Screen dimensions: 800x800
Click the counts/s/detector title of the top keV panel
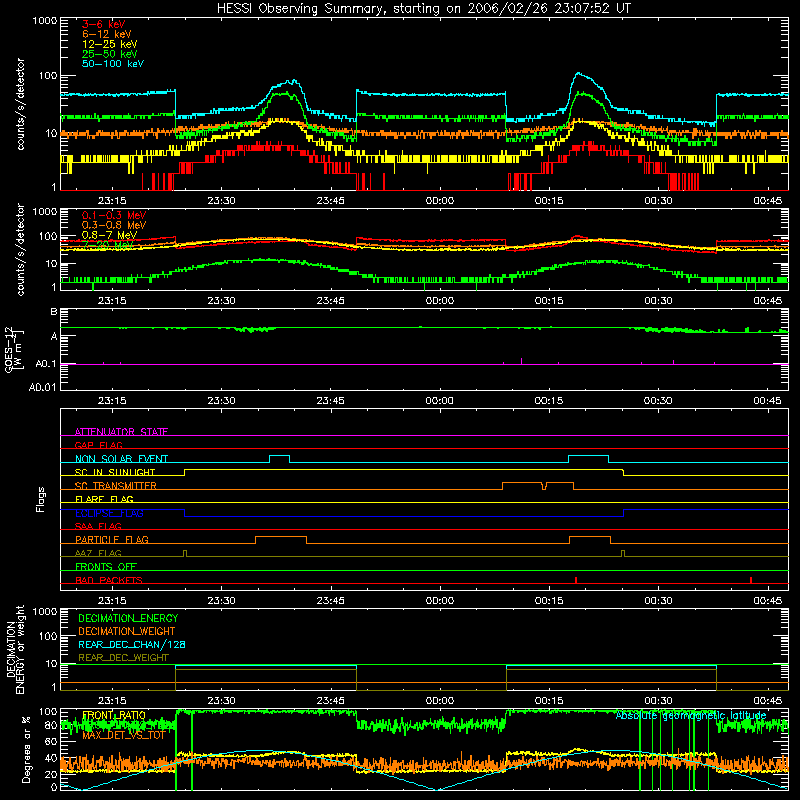(x=20, y=104)
